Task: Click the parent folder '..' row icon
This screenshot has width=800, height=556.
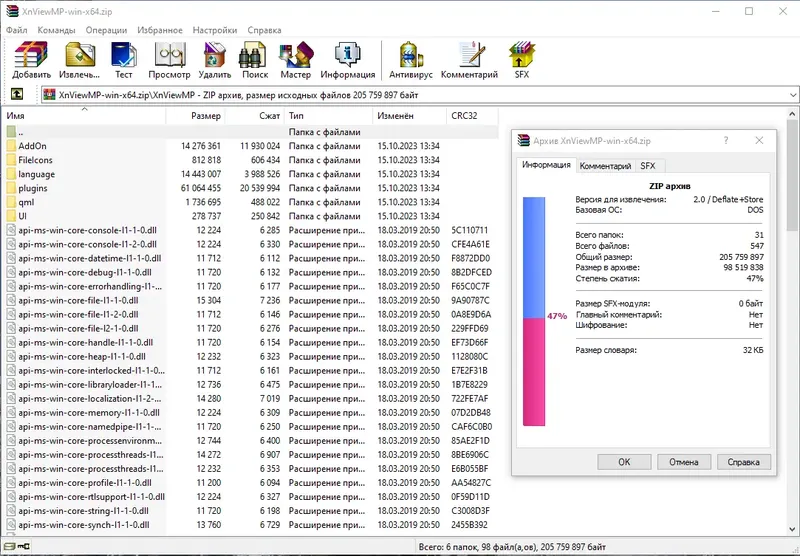Action: point(11,132)
